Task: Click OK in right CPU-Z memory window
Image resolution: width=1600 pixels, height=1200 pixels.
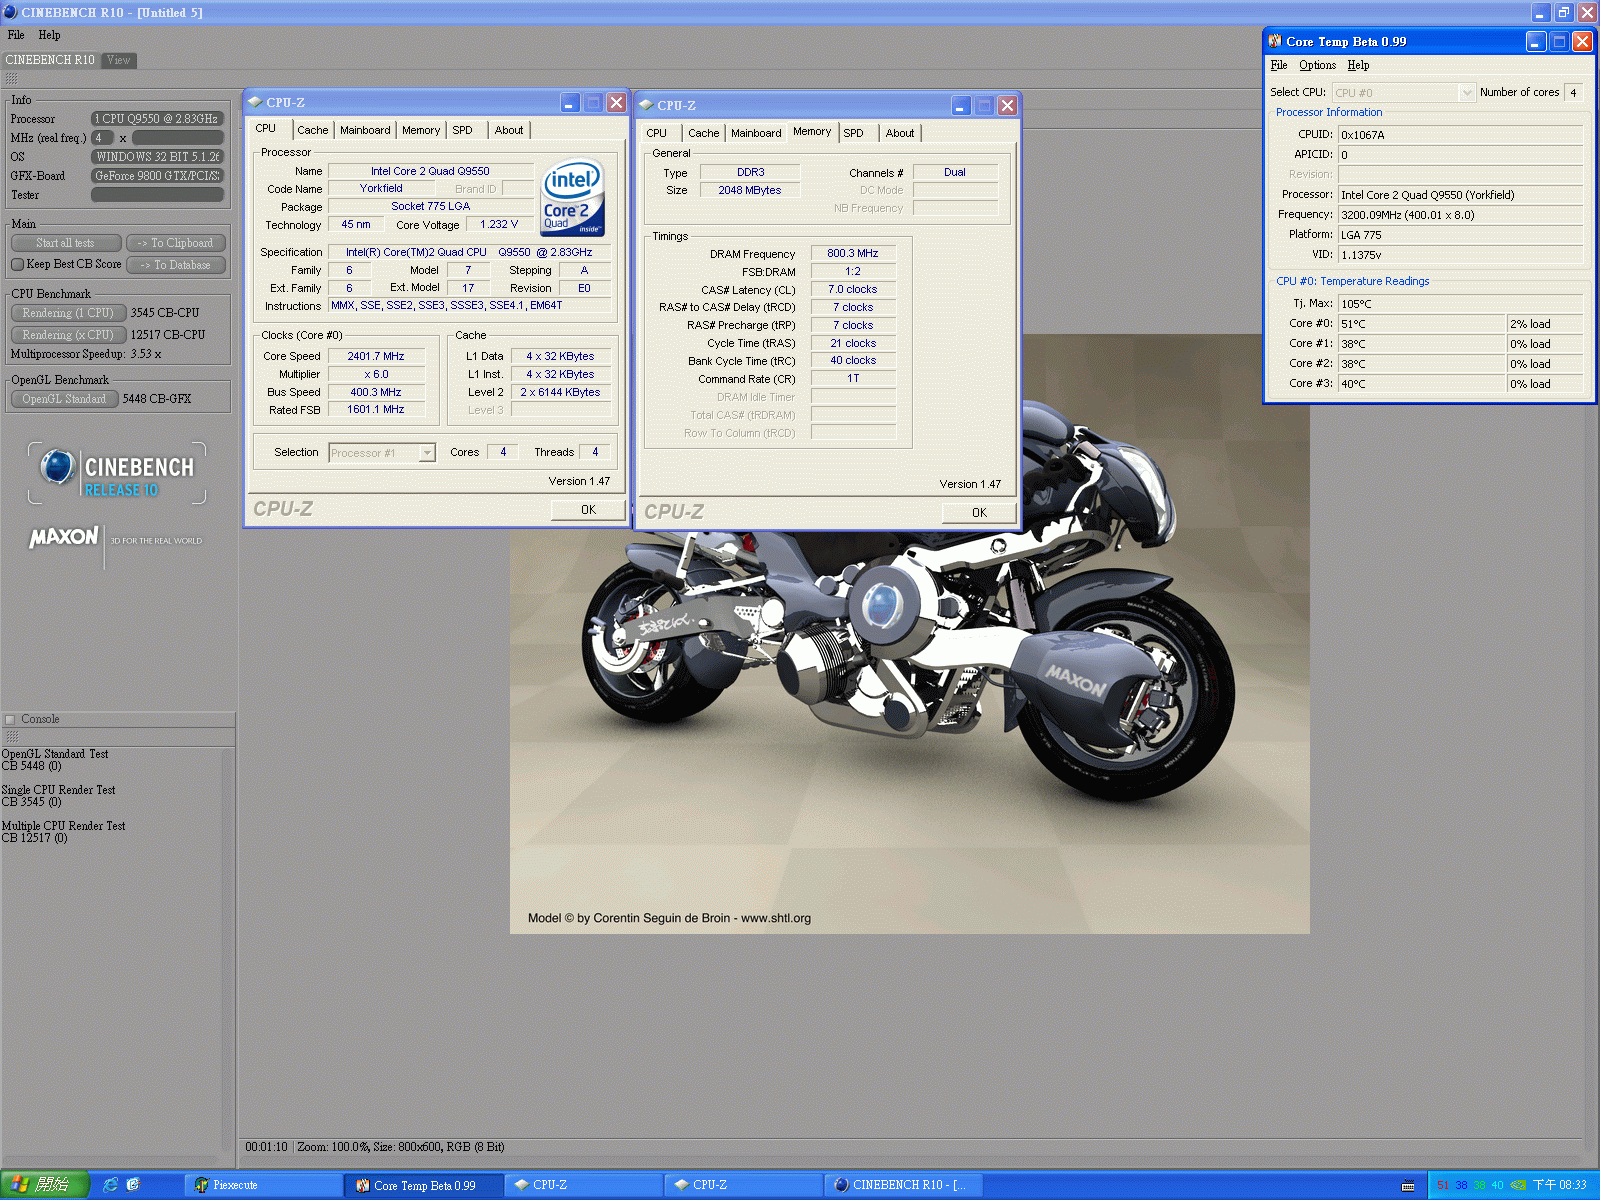Action: tap(979, 513)
